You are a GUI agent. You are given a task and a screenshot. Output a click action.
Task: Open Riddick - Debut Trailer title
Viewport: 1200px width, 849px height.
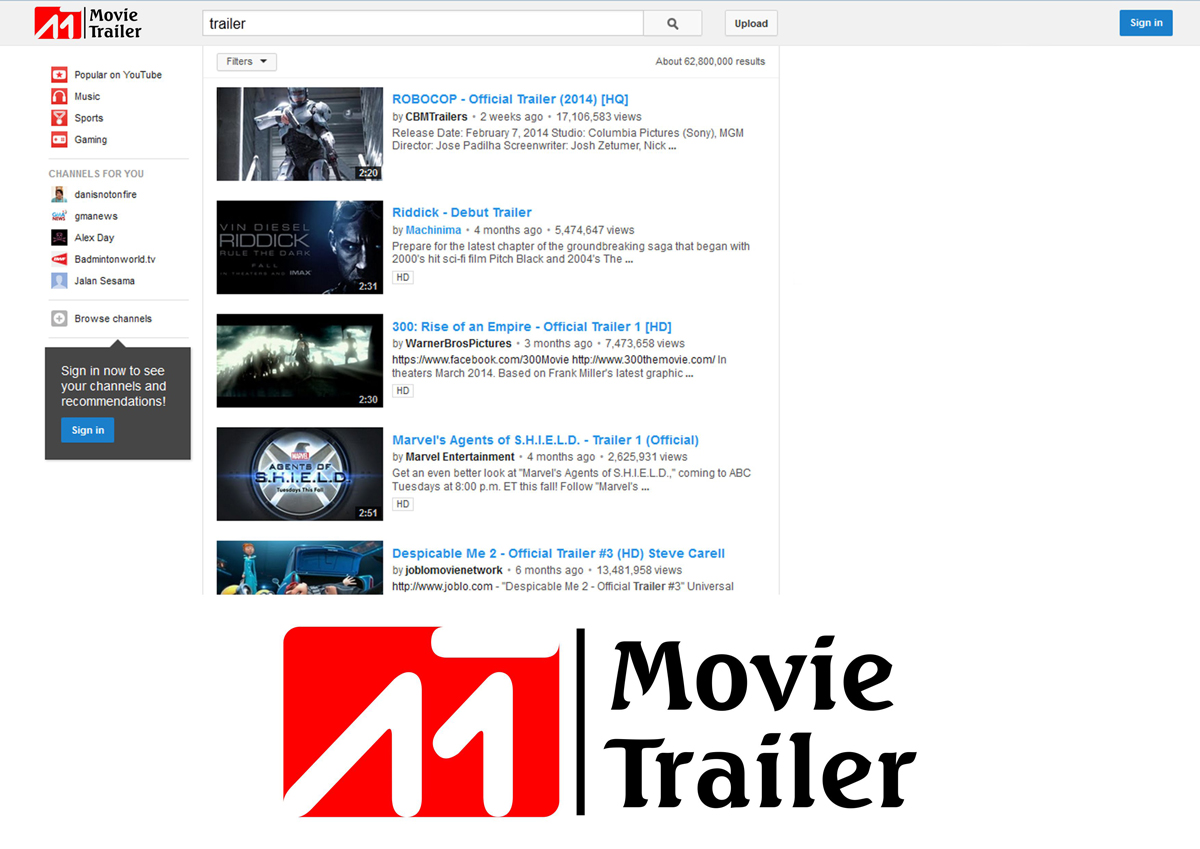click(x=462, y=212)
